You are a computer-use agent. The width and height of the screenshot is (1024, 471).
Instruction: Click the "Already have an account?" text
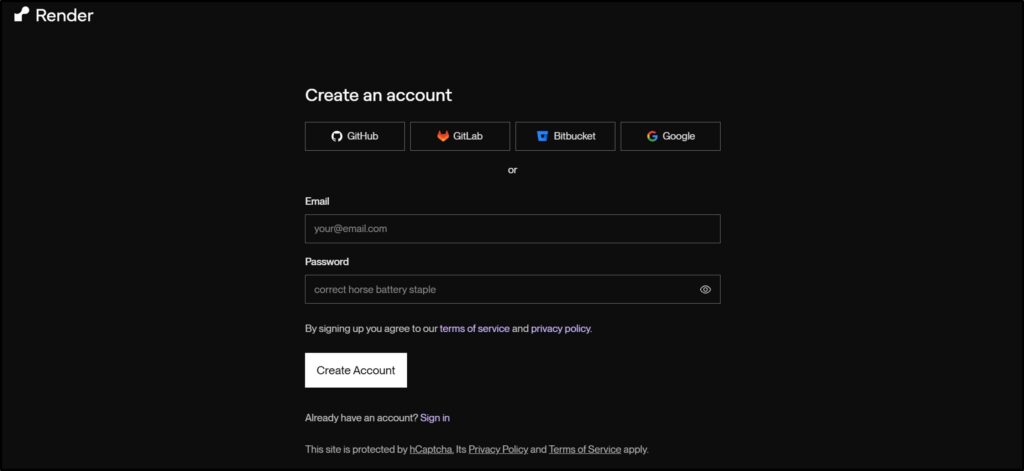[361, 417]
